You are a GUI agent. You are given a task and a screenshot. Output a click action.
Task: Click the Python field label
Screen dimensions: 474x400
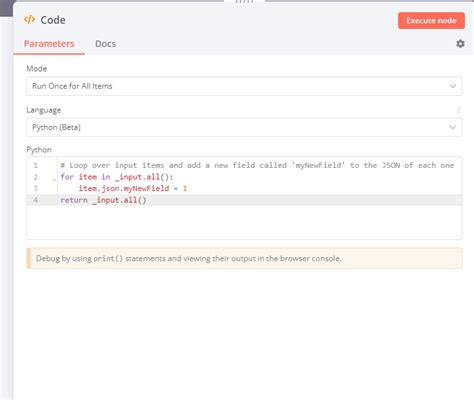click(x=39, y=150)
